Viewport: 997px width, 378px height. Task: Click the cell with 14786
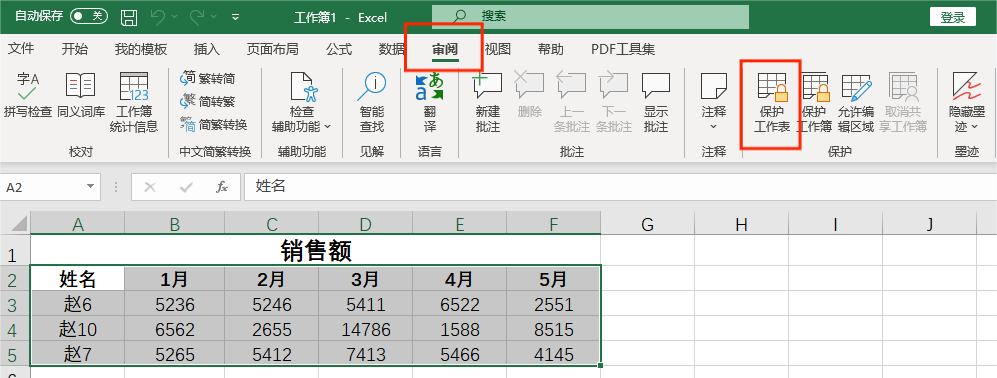pyautogui.click(x=365, y=329)
